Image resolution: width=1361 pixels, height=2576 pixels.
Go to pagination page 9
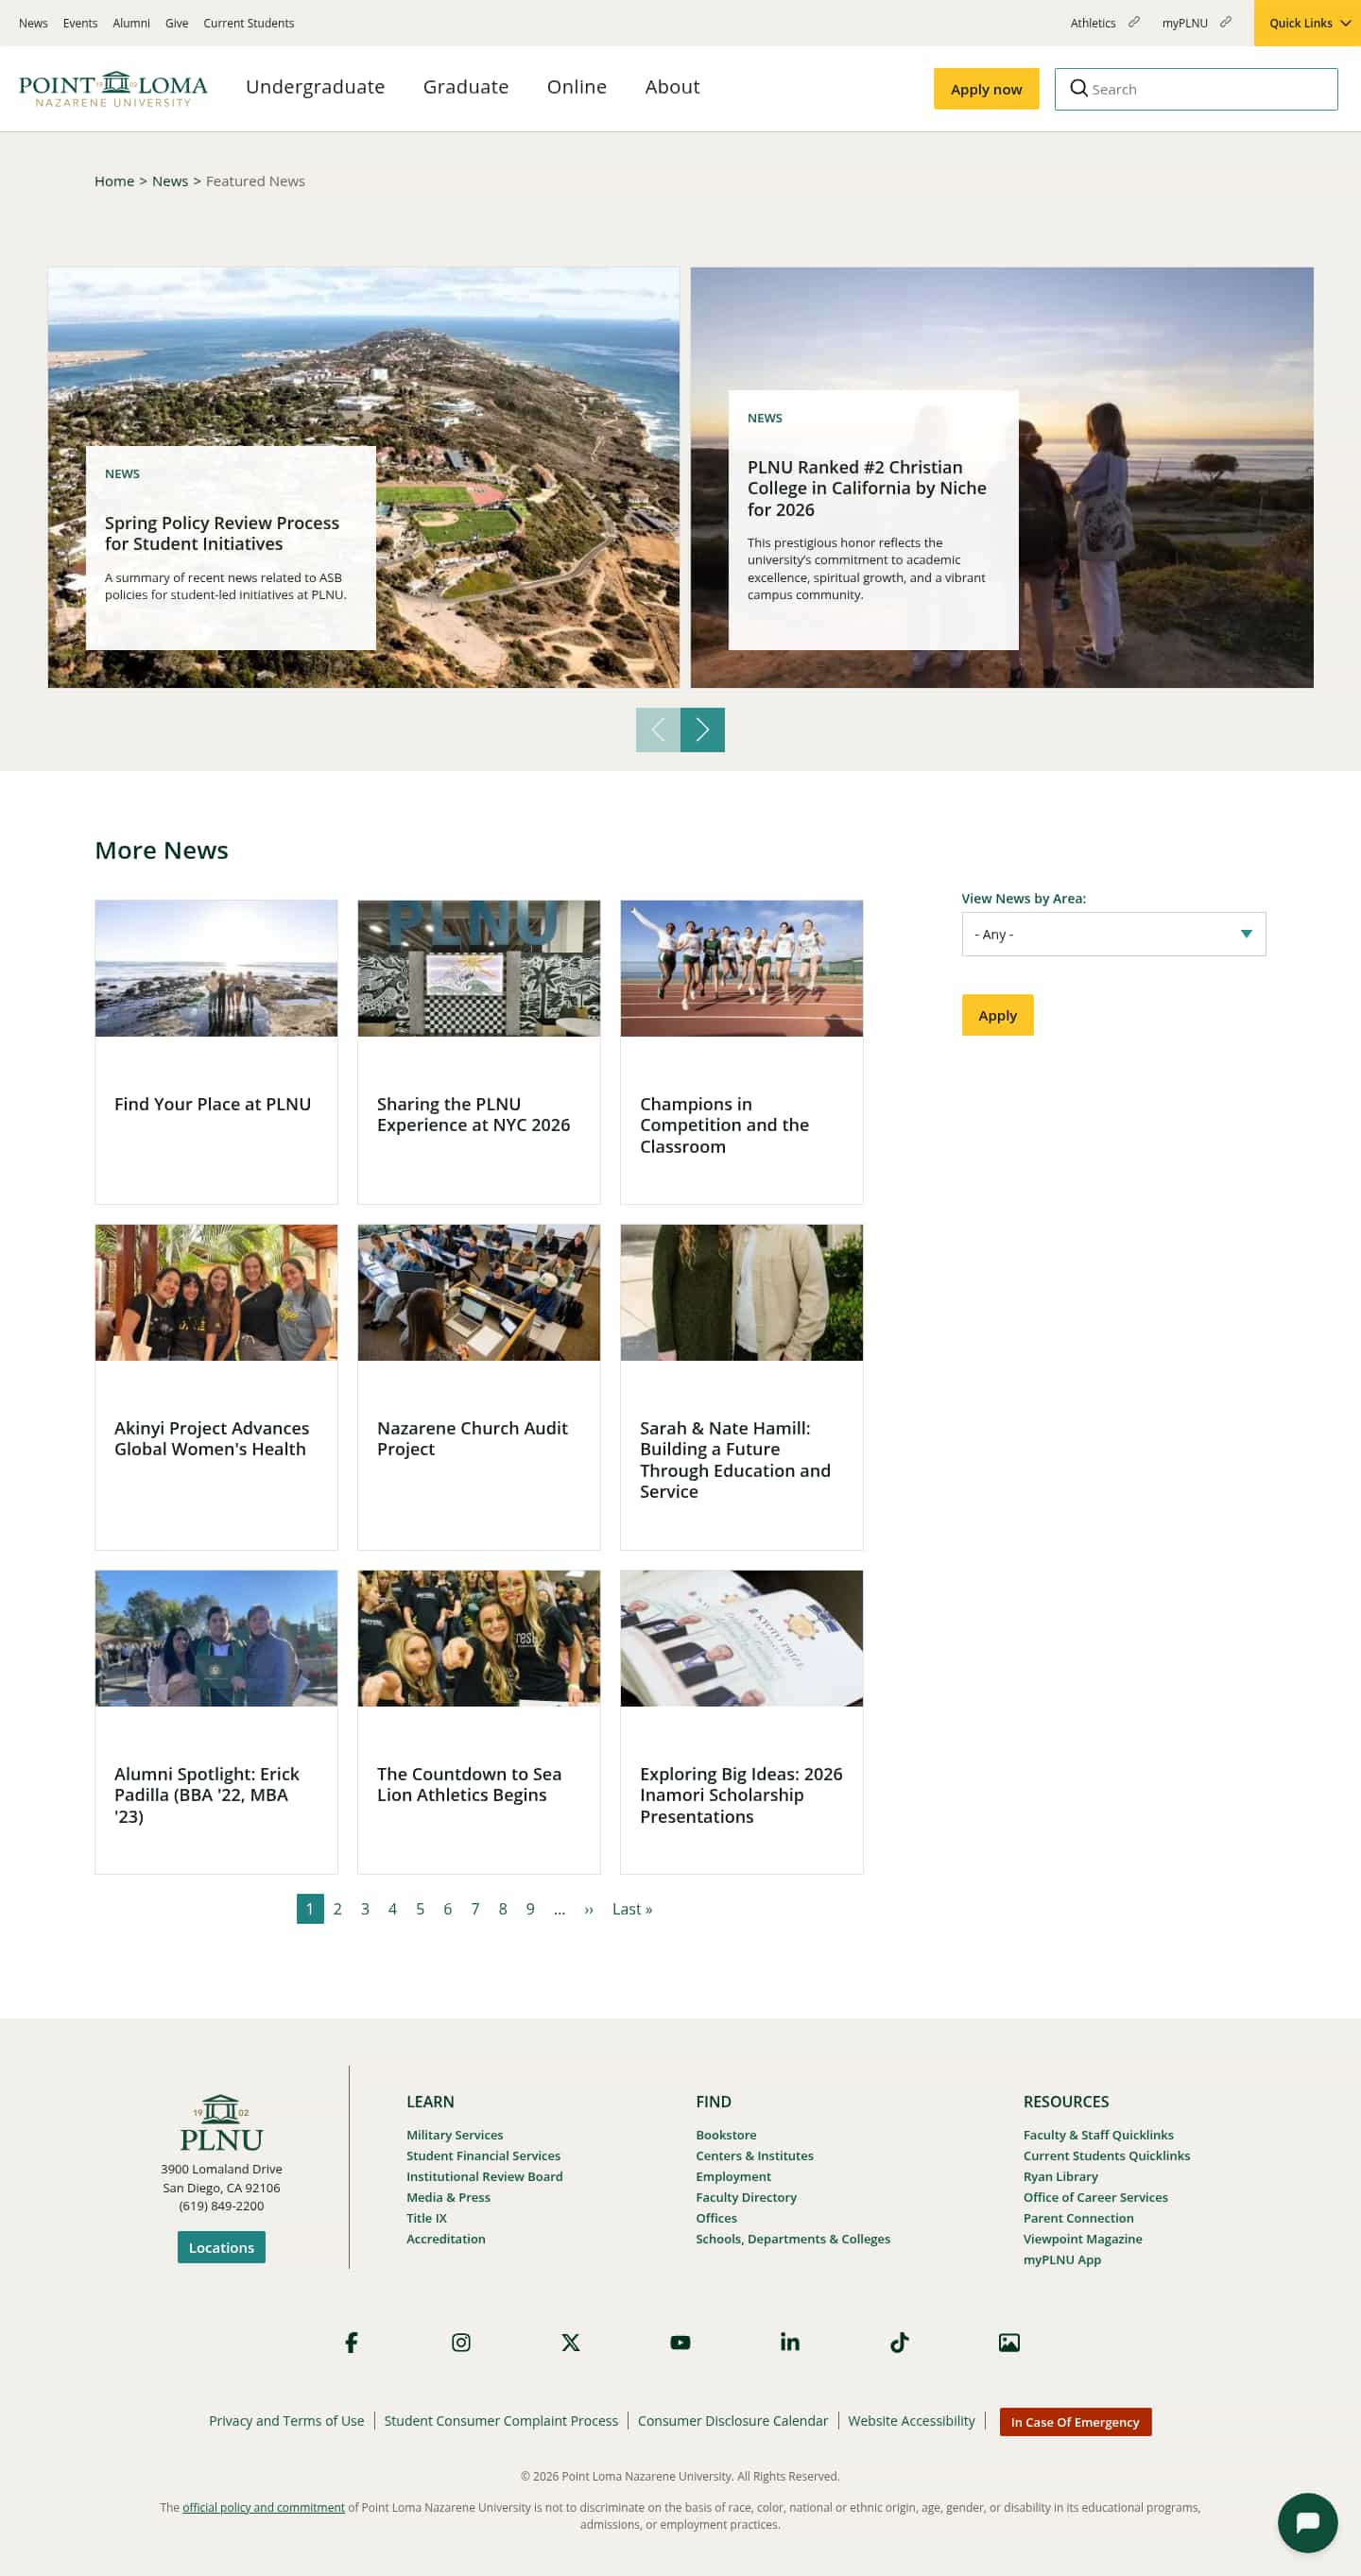coord(530,1909)
